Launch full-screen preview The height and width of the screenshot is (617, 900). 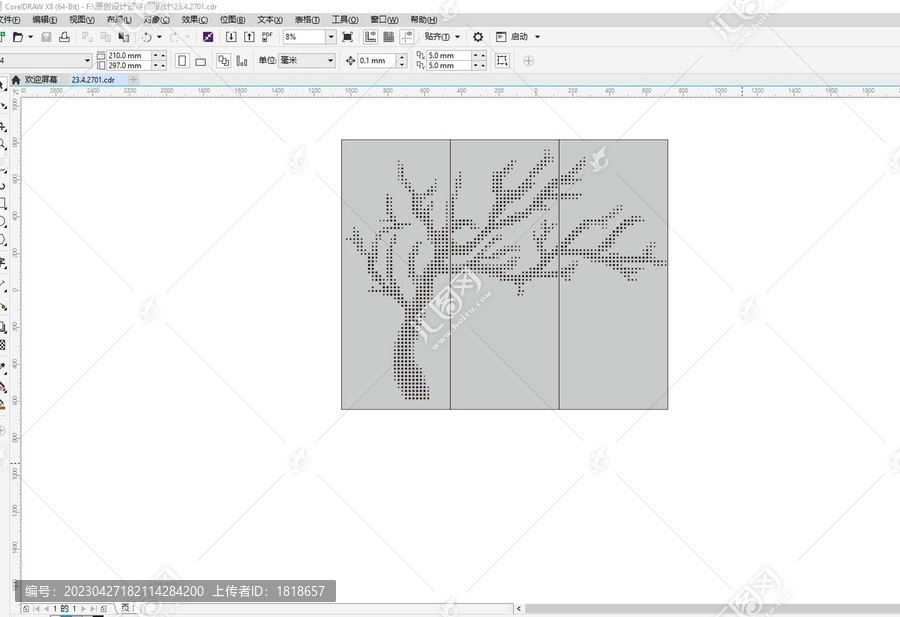tap(347, 37)
